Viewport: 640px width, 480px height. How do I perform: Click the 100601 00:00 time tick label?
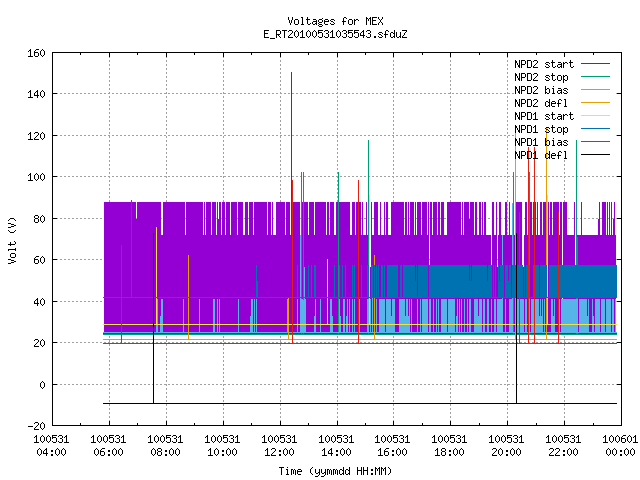620,446
